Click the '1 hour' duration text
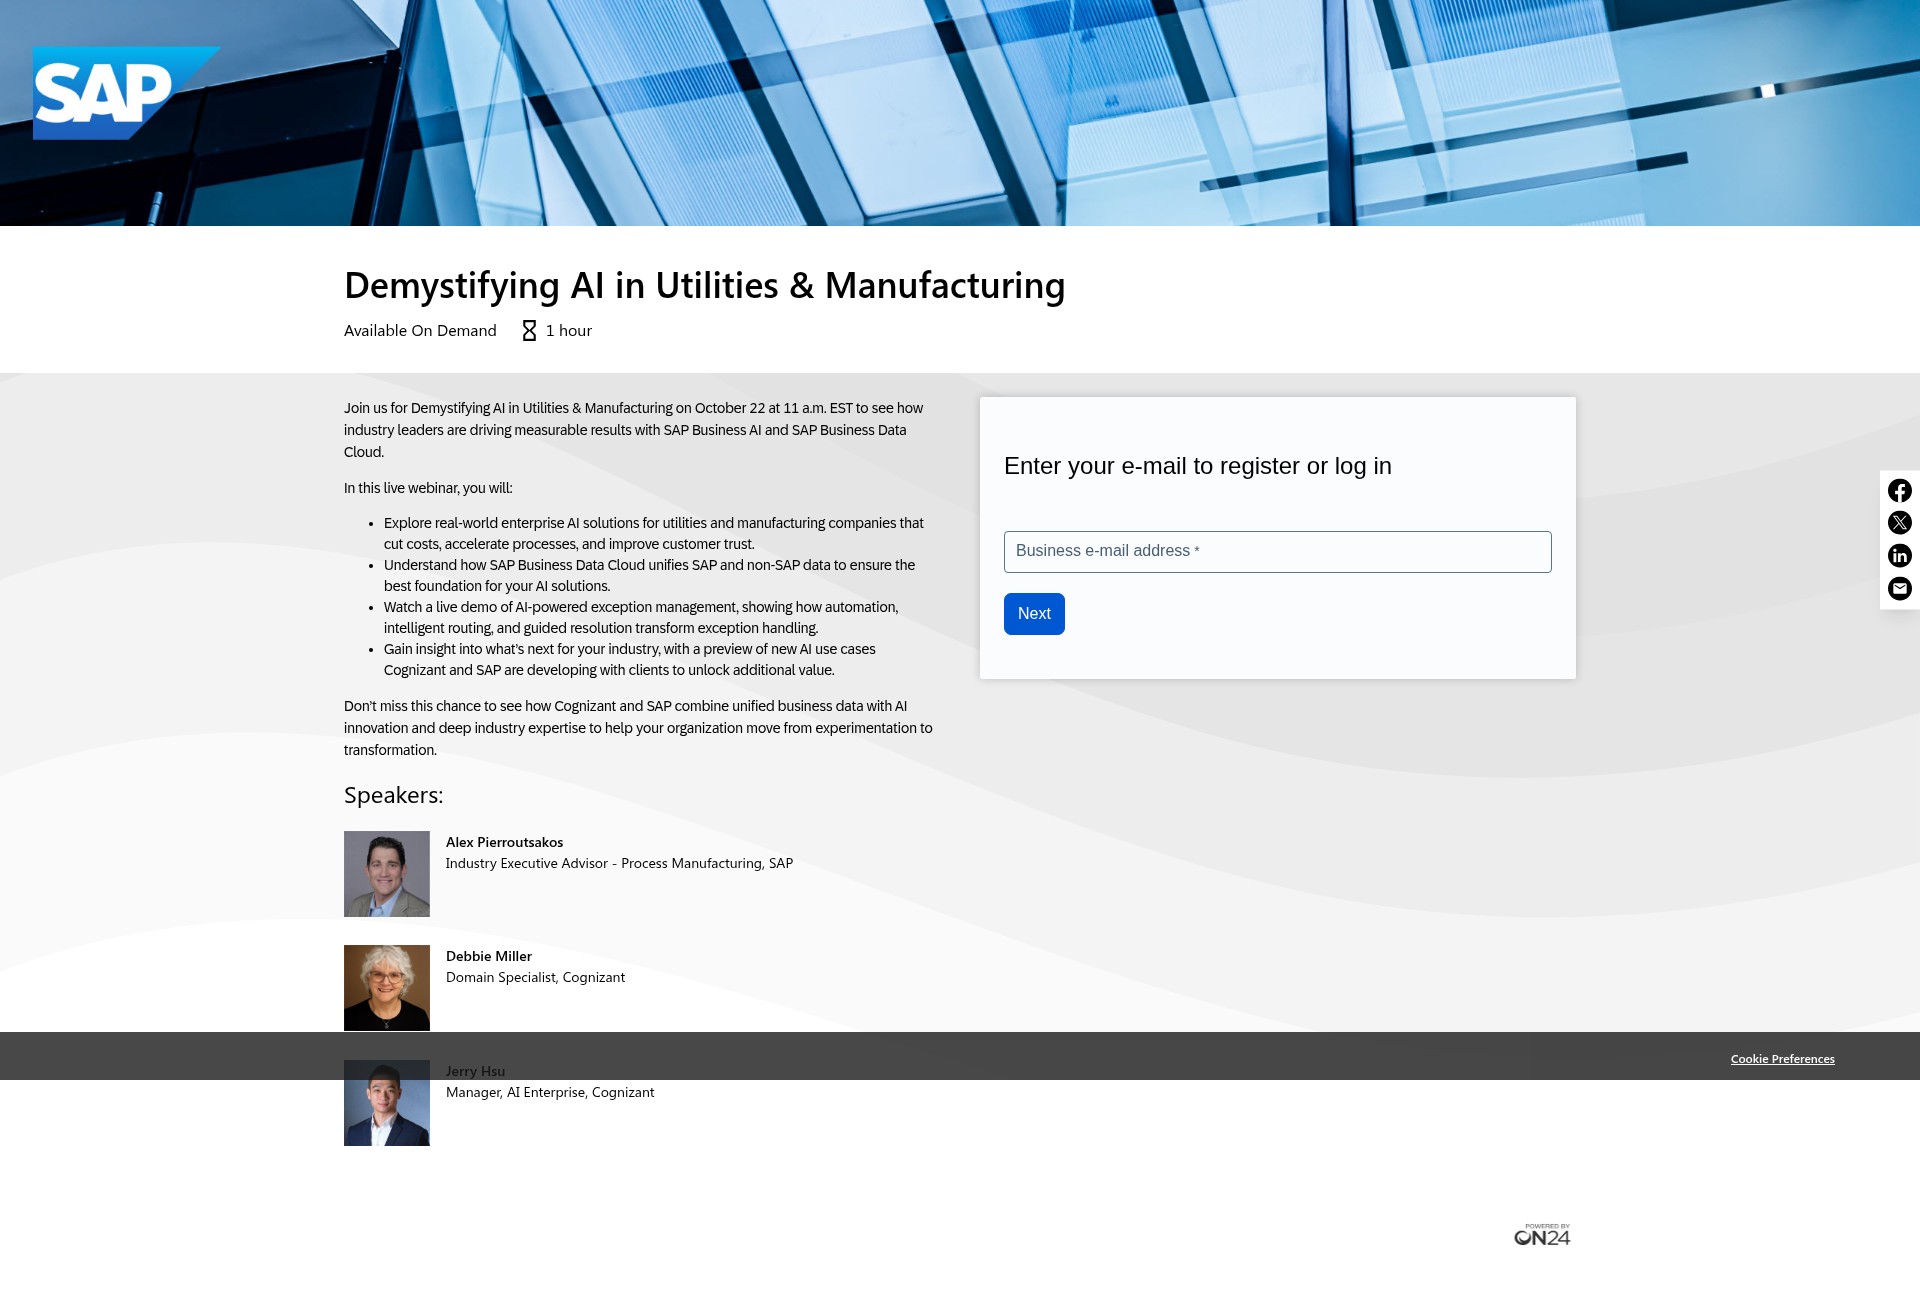Screen dimensions: 1920x1298 pyautogui.click(x=569, y=331)
